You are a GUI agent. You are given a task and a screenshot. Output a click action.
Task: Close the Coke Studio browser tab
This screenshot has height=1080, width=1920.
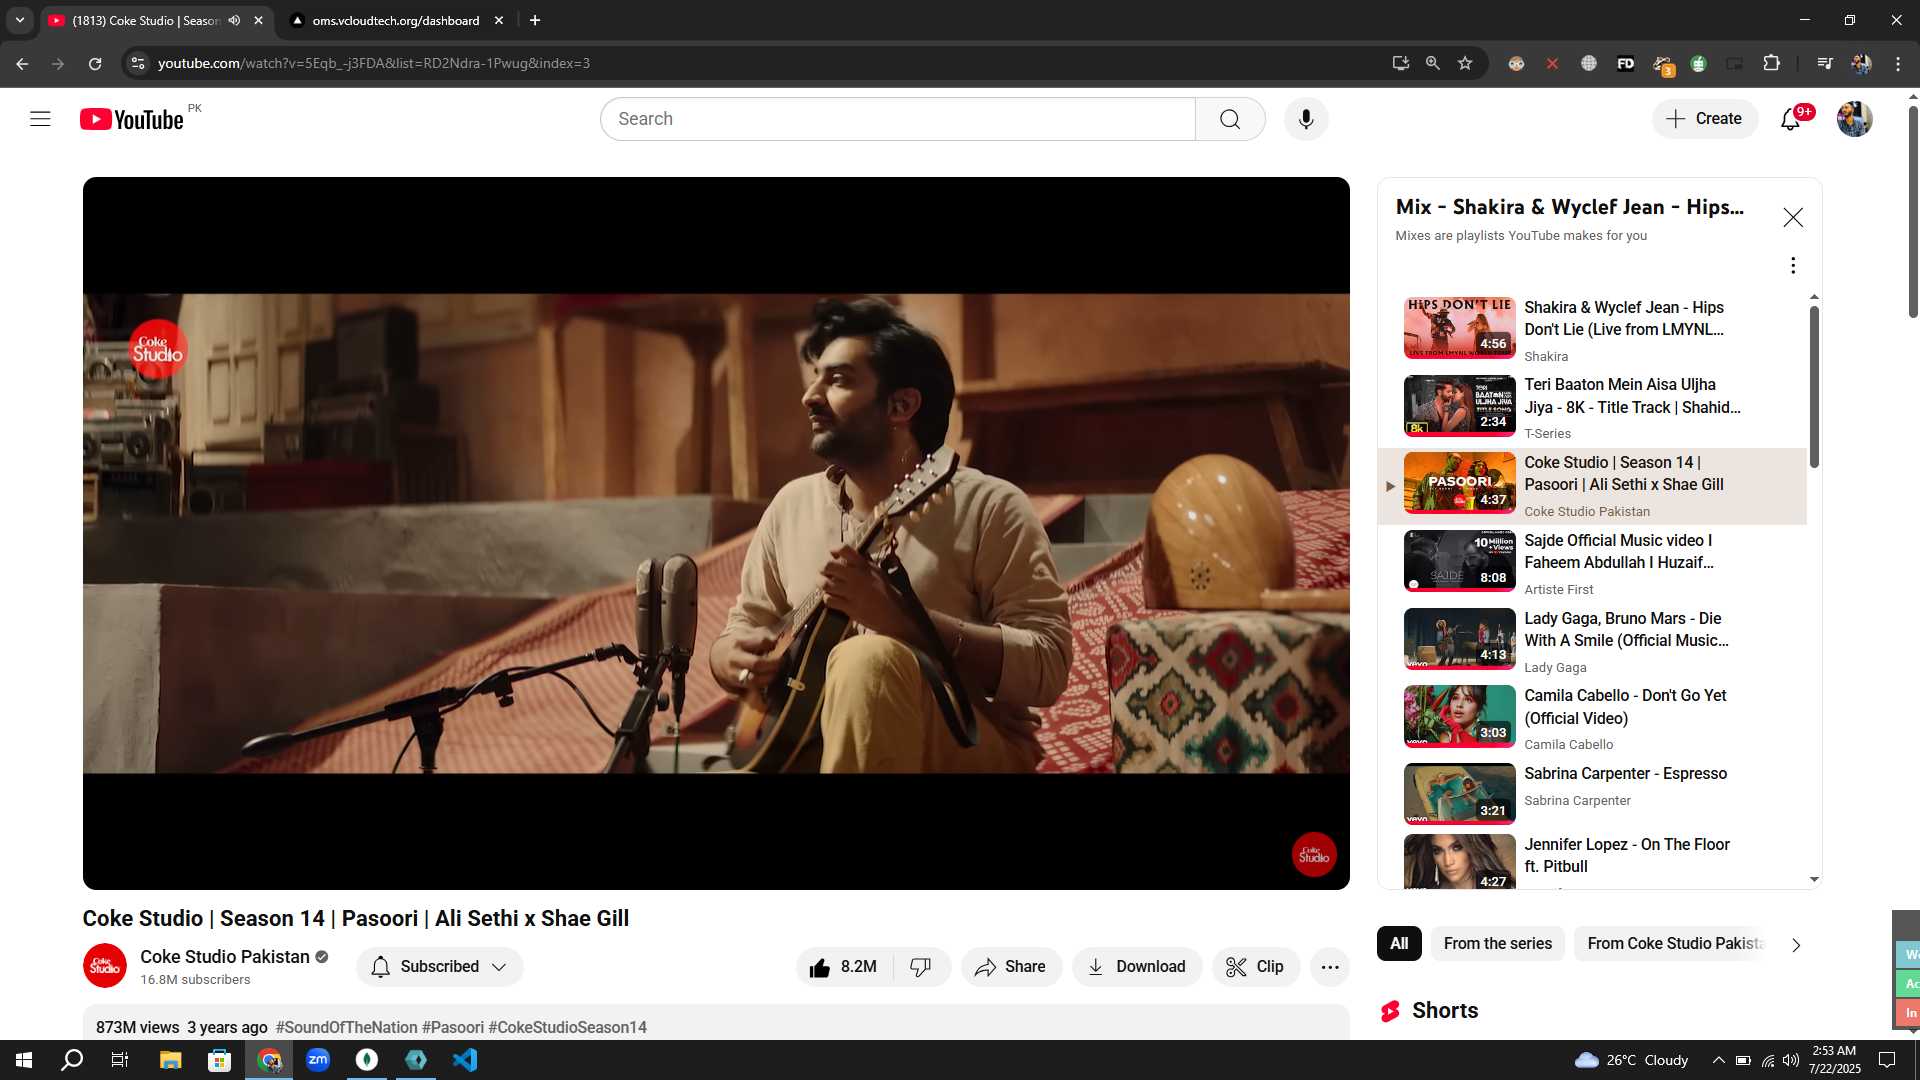pos(258,20)
